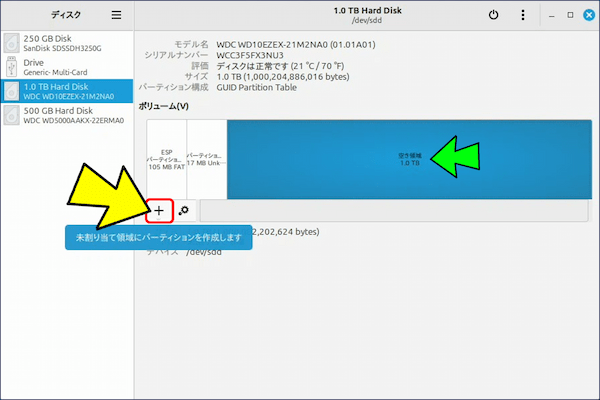The image size is (600, 400).
Task: Maximize the Disks window
Action: pyautogui.click(x=568, y=15)
